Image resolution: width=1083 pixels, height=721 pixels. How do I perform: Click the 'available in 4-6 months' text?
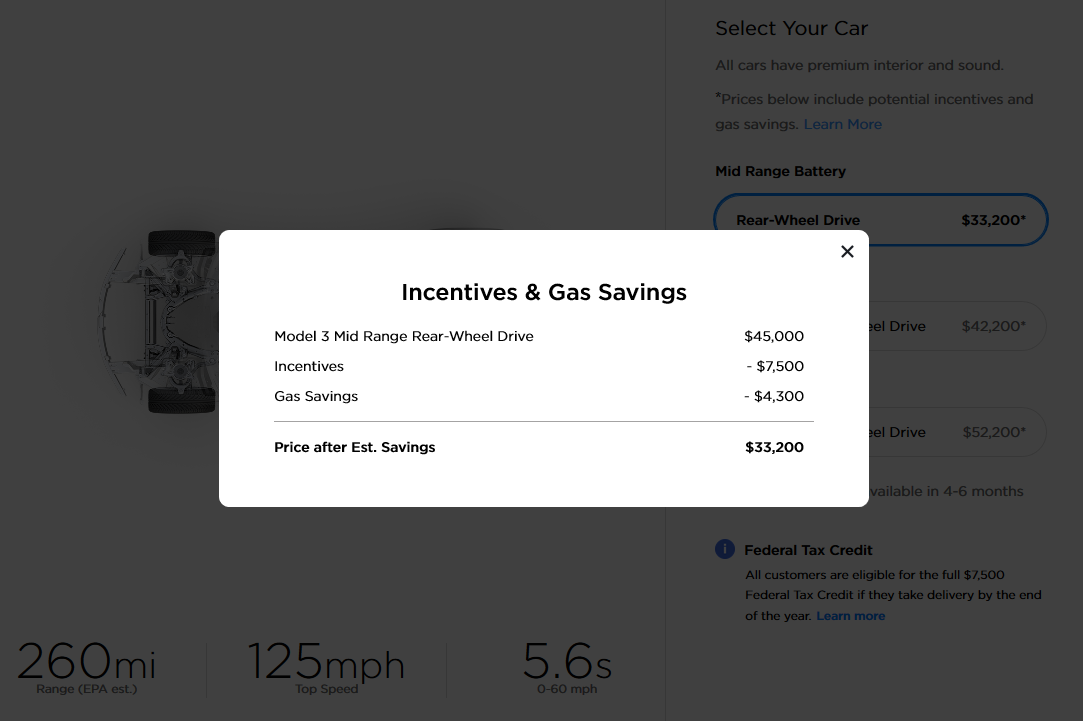[x=946, y=491]
